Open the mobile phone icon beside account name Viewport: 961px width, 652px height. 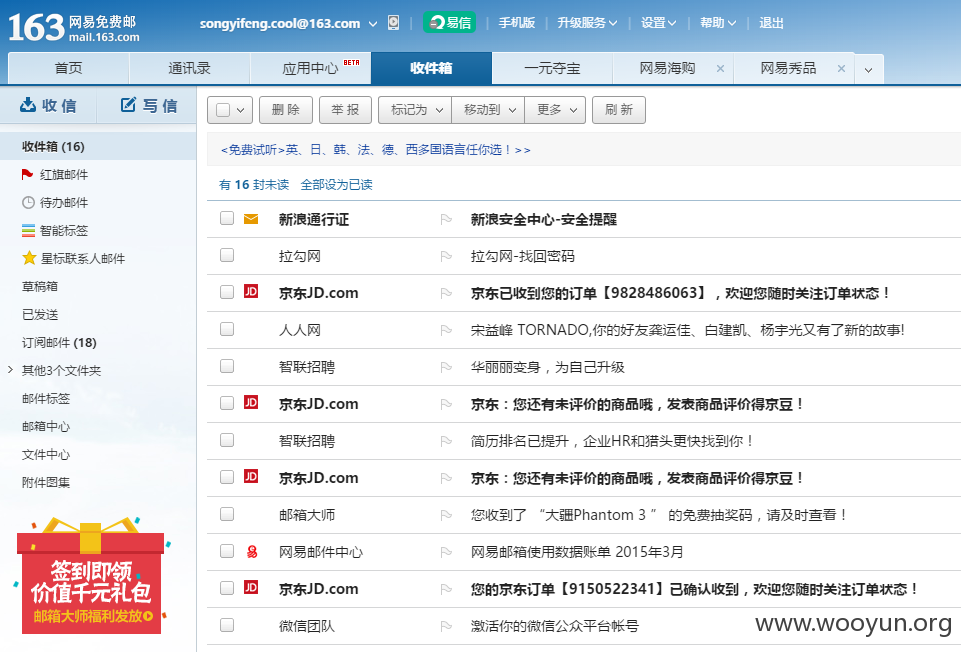(393, 23)
